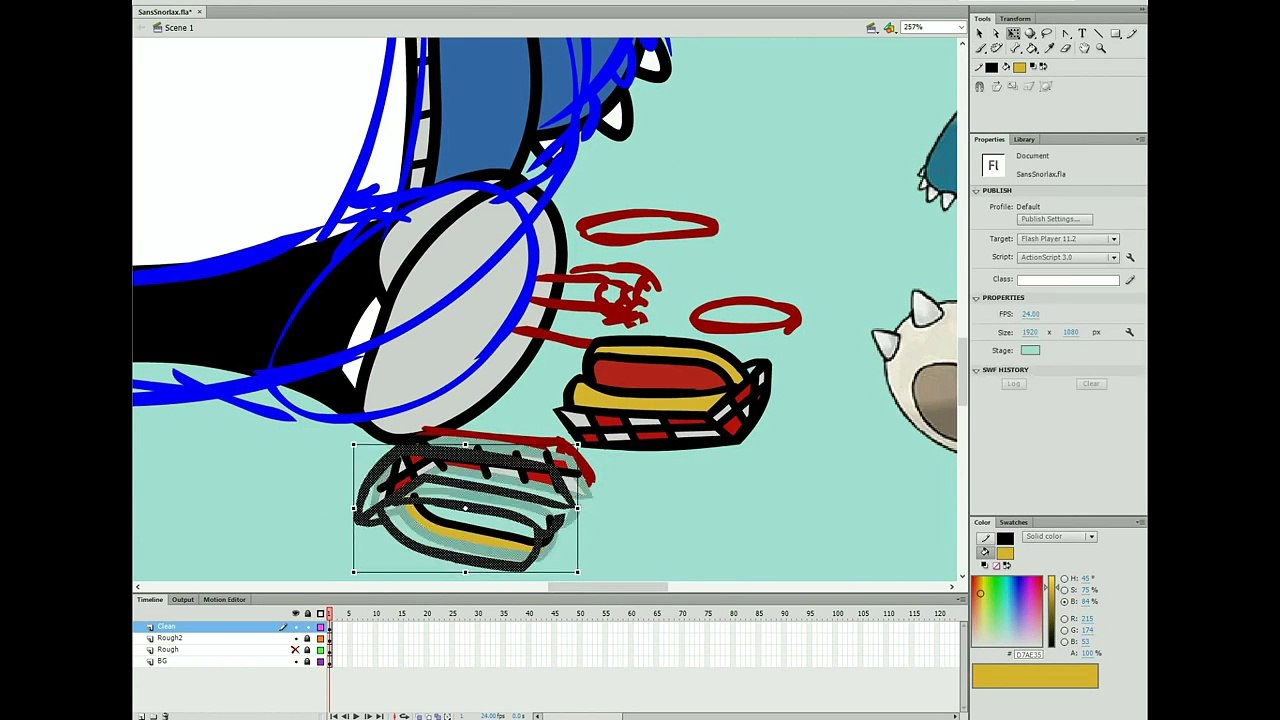Select the Rectangle tool
The width and height of the screenshot is (1280, 720).
click(x=1116, y=33)
